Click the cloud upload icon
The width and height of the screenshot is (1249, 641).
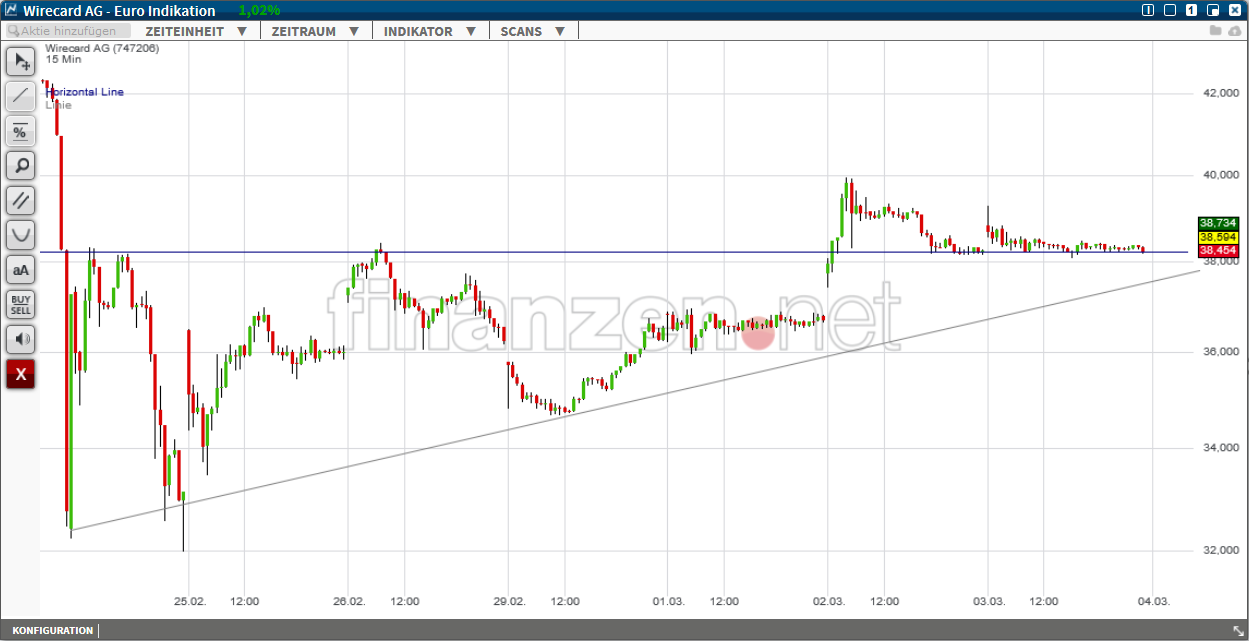pos(1235,31)
